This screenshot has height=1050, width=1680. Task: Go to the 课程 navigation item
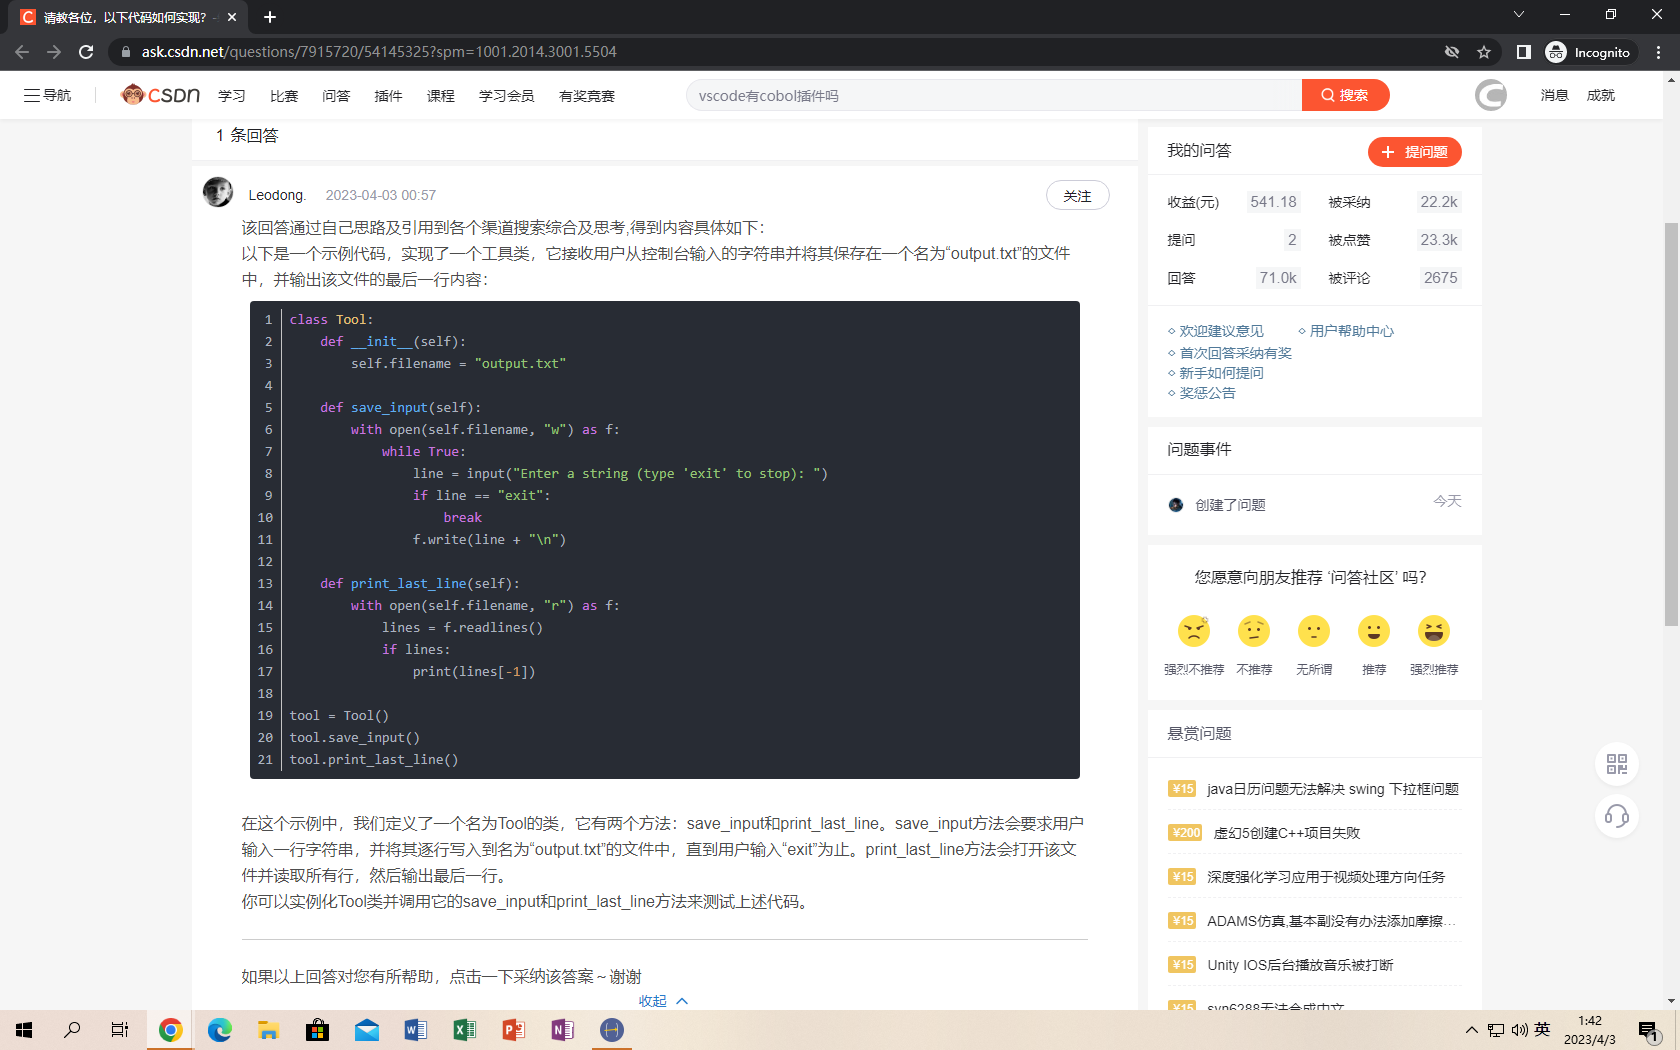coord(440,96)
